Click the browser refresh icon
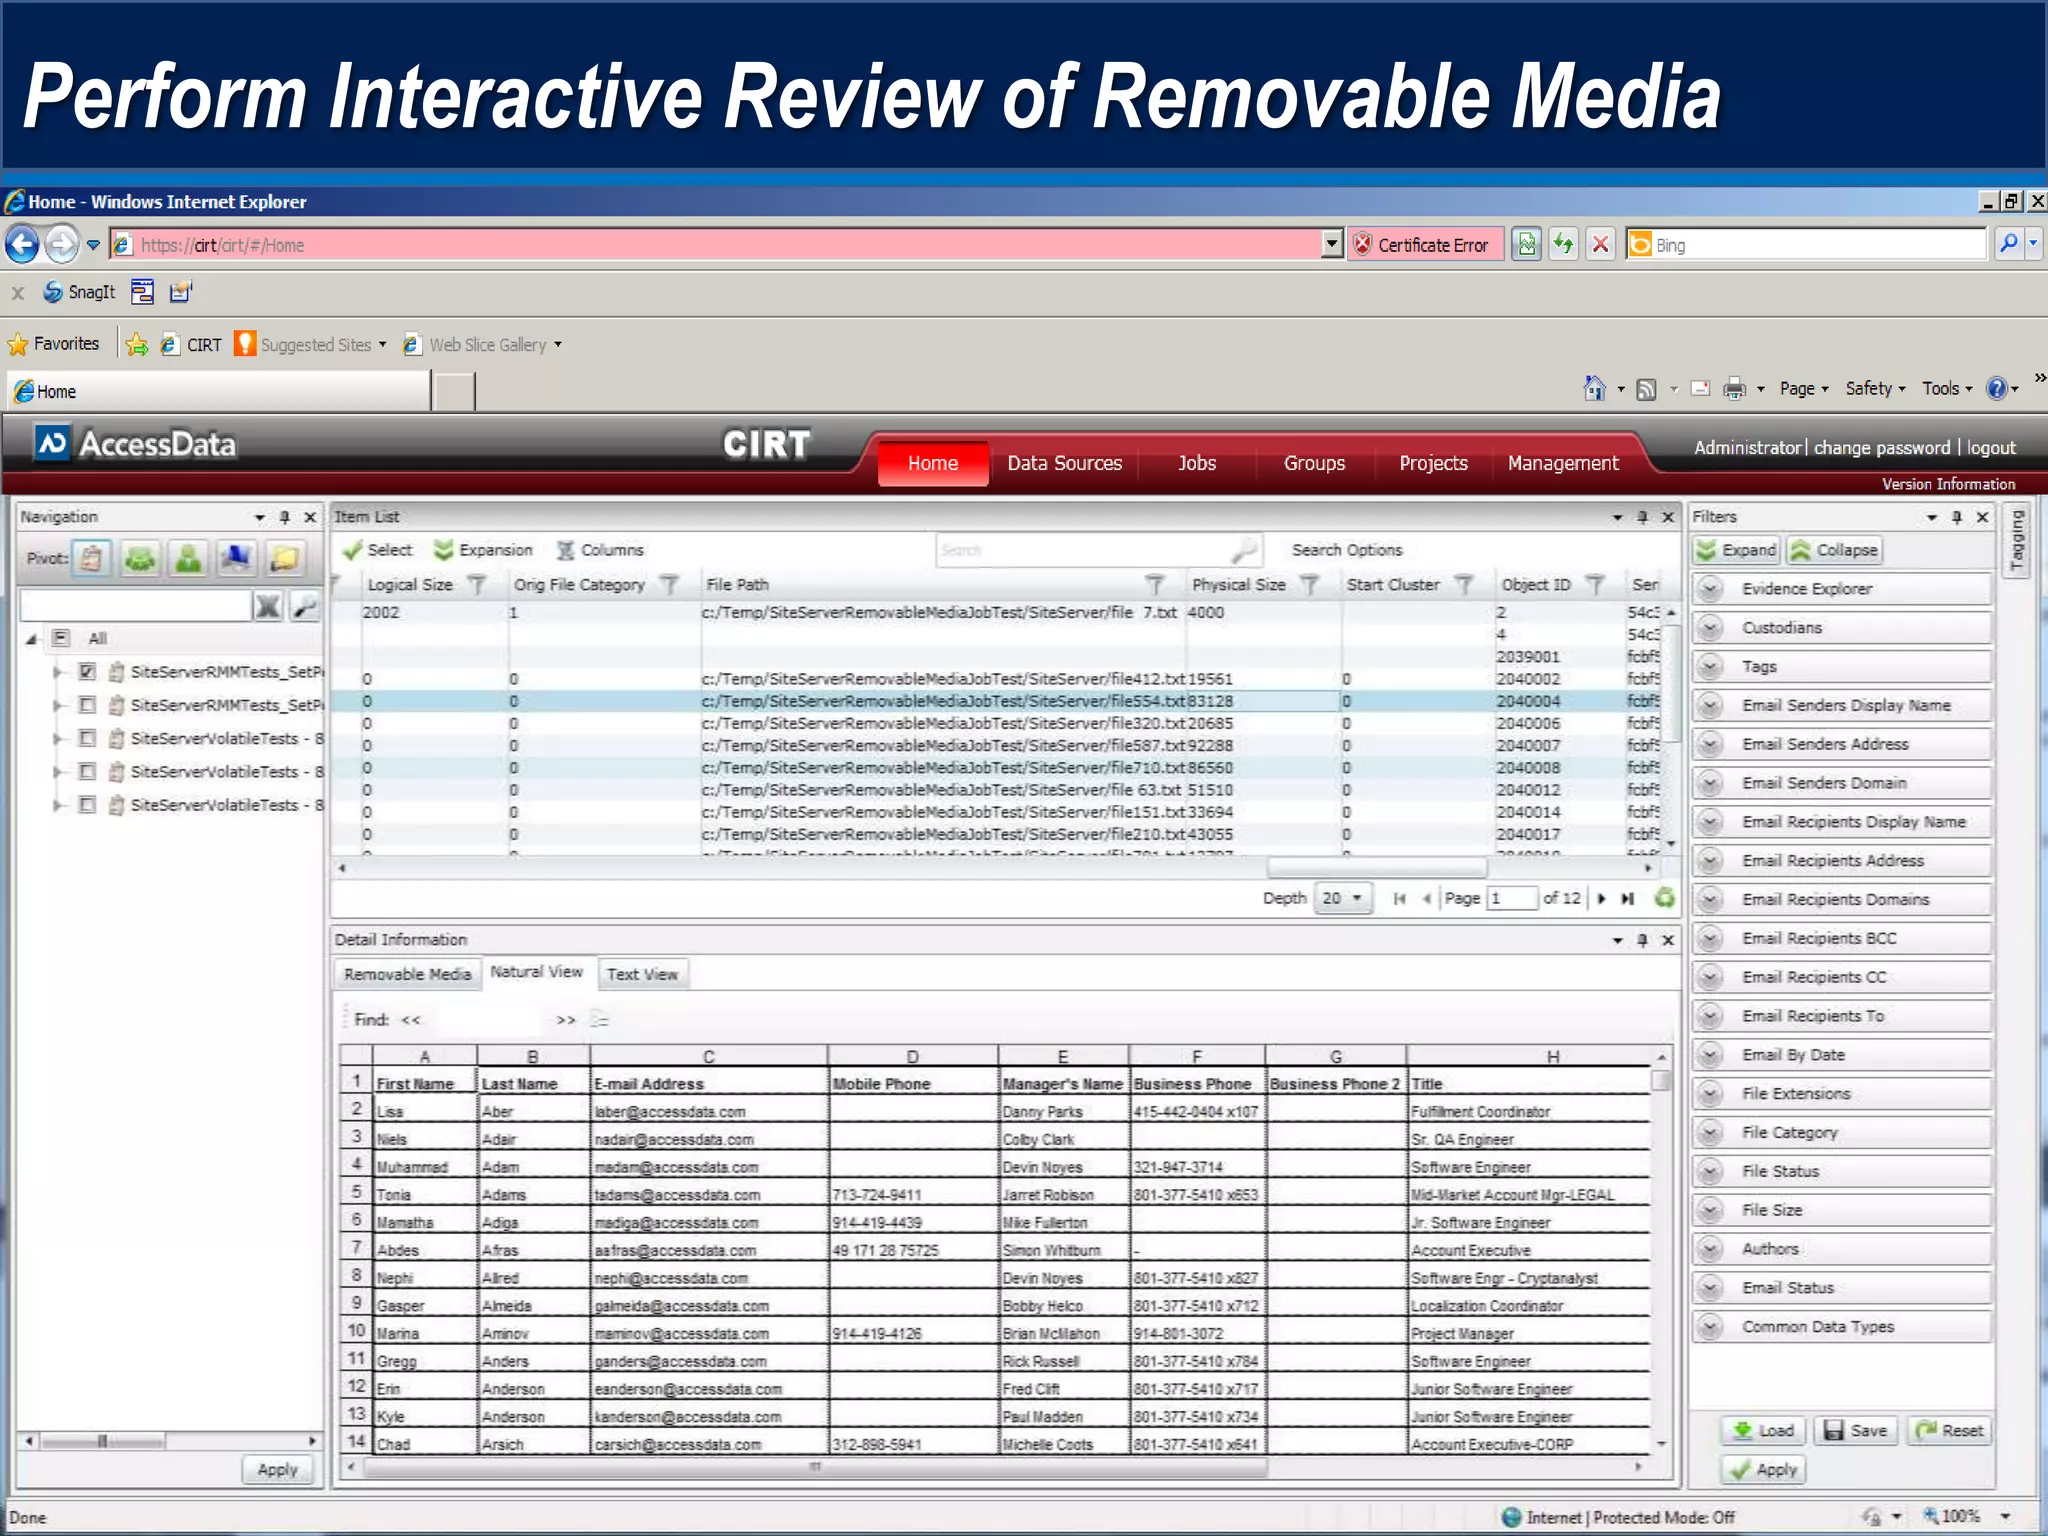Viewport: 2048px width, 1536px height. [x=1564, y=244]
